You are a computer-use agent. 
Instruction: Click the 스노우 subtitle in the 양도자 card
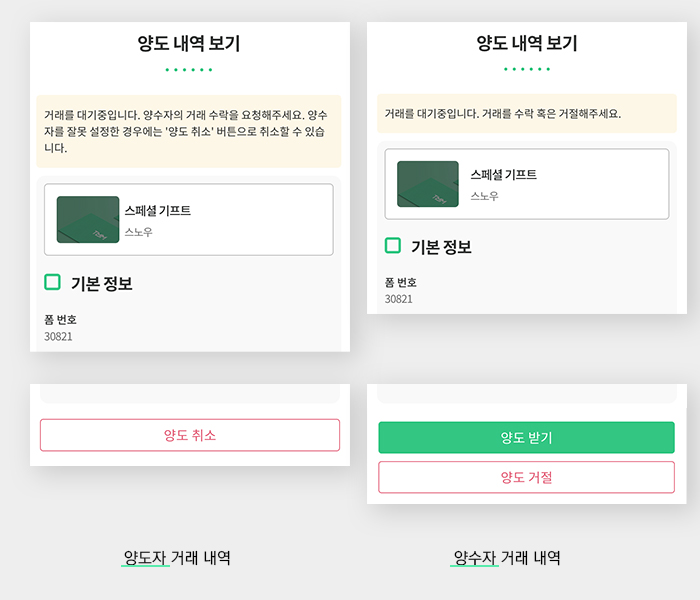(138, 232)
